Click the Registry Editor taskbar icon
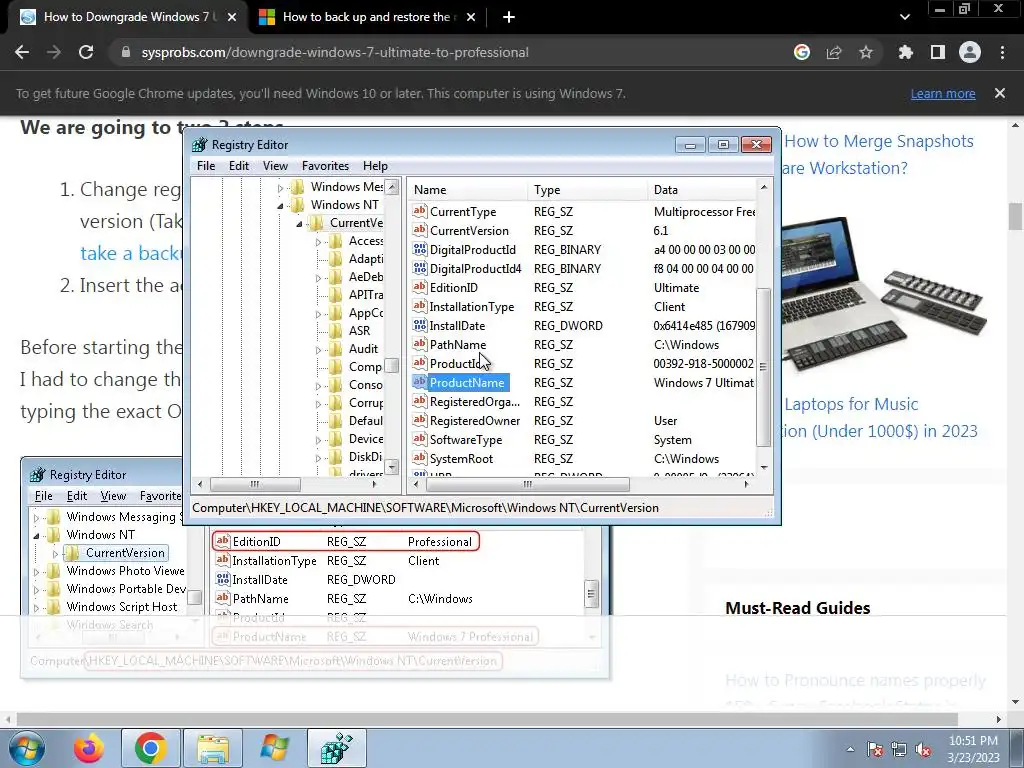The height and width of the screenshot is (768, 1024). point(337,748)
